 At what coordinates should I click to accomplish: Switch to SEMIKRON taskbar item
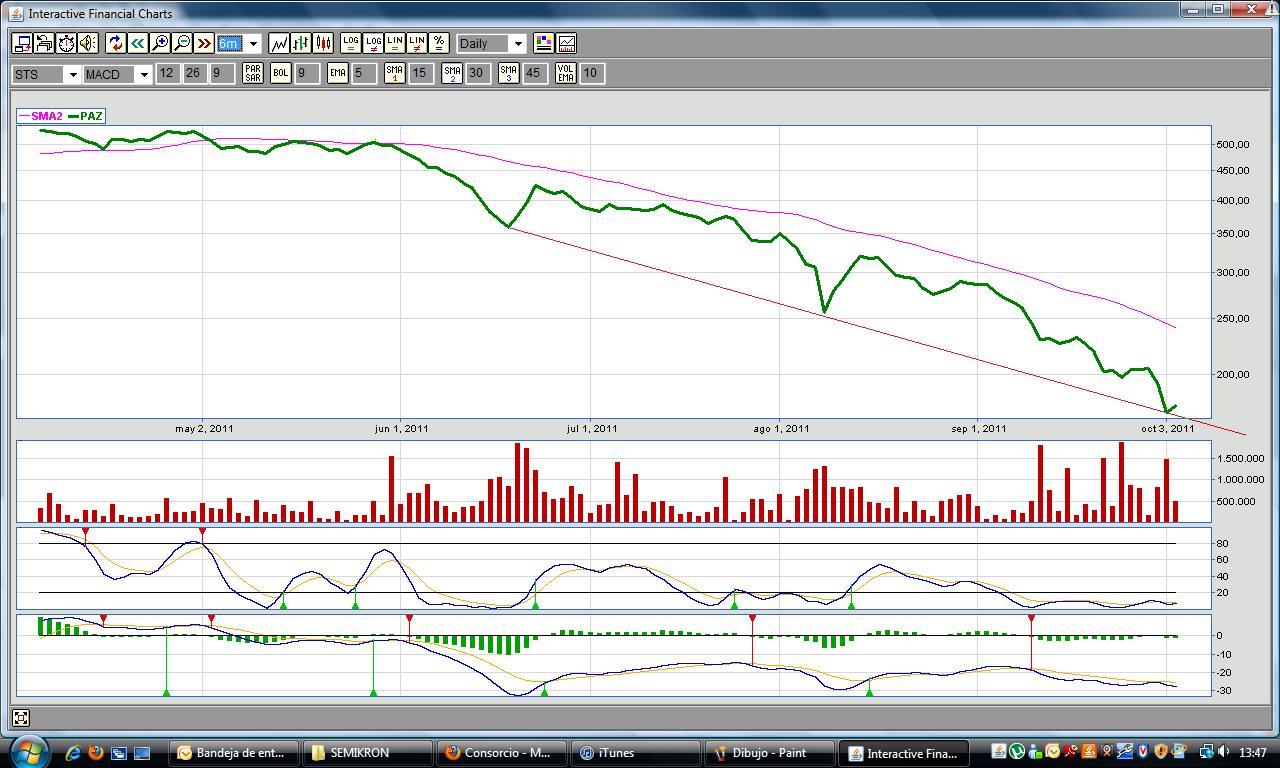(369, 753)
